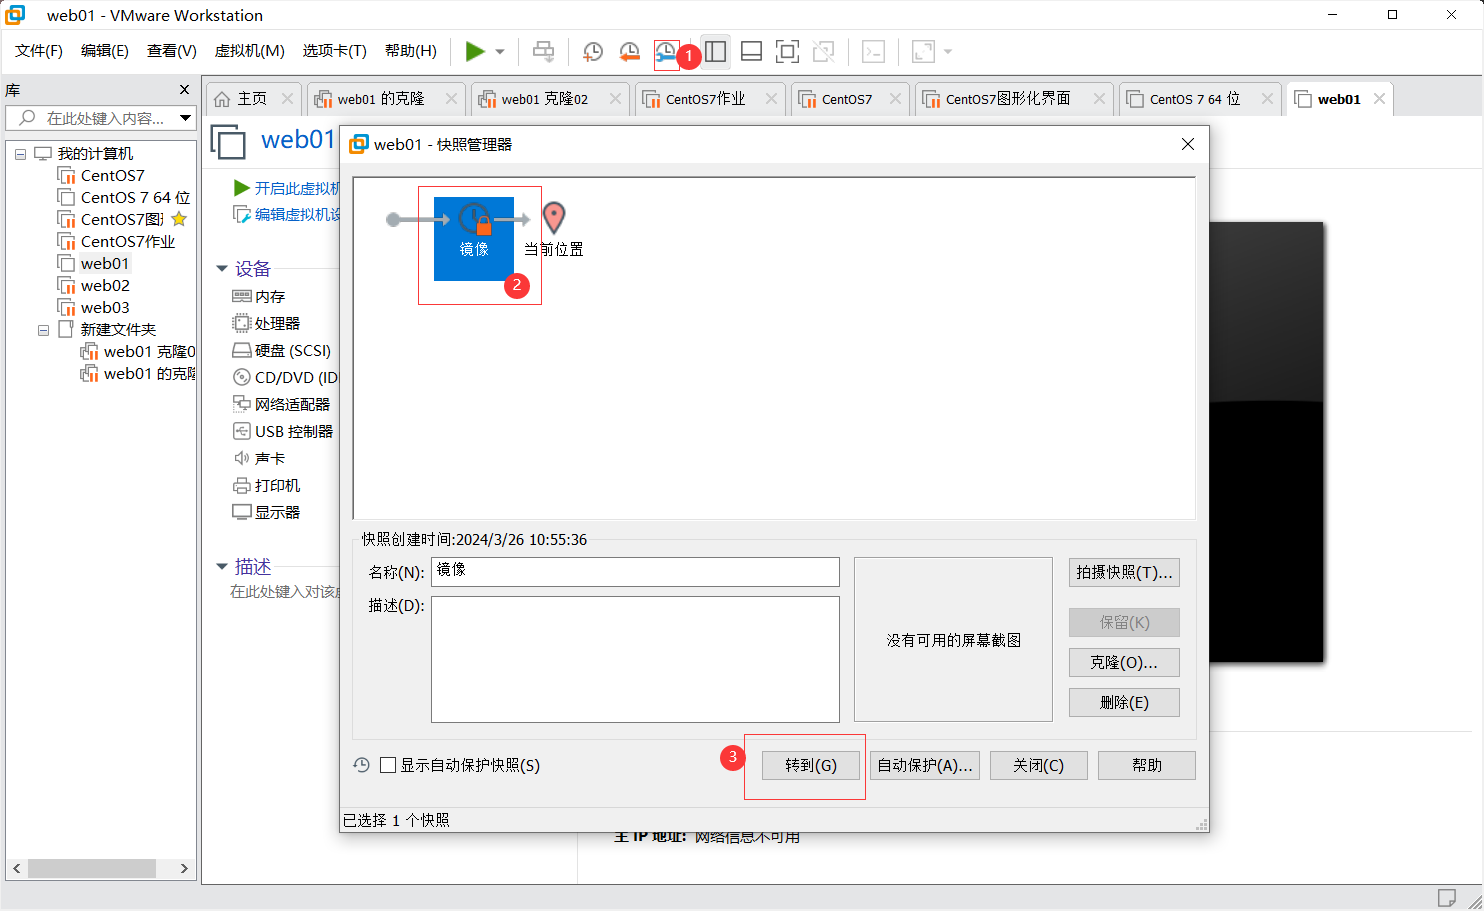Collapse the 我的计算机 tree node
Screen dimensions: 1484x911
tap(20, 154)
